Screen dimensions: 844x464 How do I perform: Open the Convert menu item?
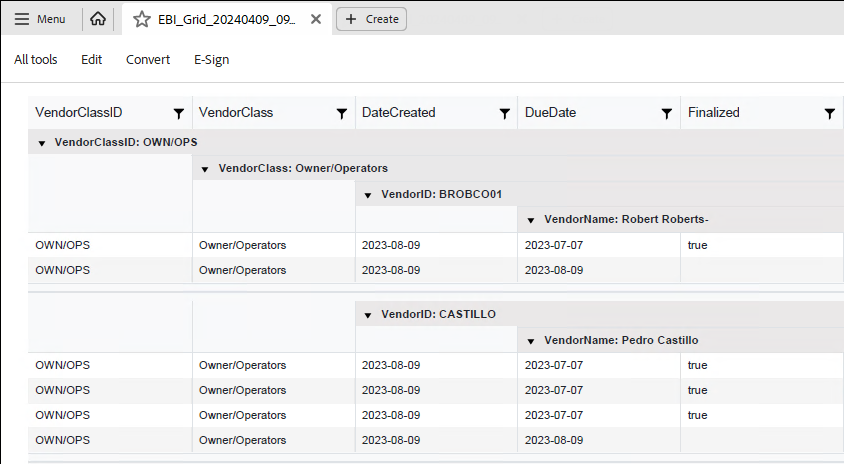148,60
